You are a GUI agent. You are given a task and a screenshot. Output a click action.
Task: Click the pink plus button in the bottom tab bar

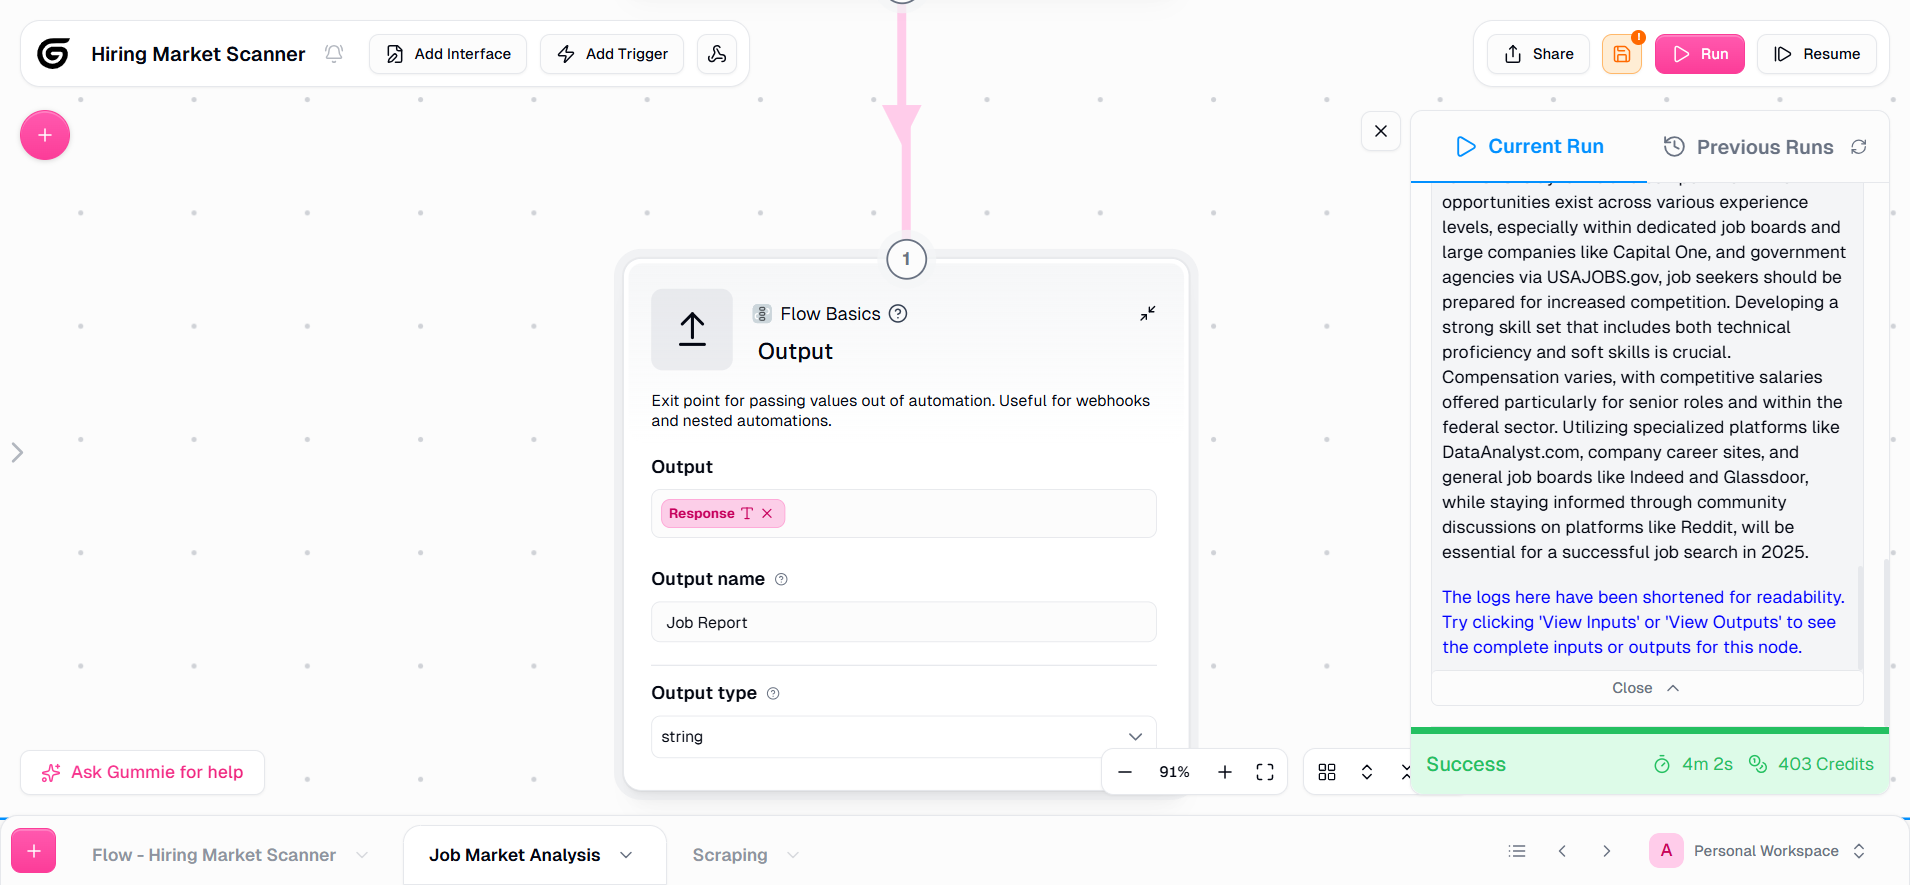(x=34, y=851)
